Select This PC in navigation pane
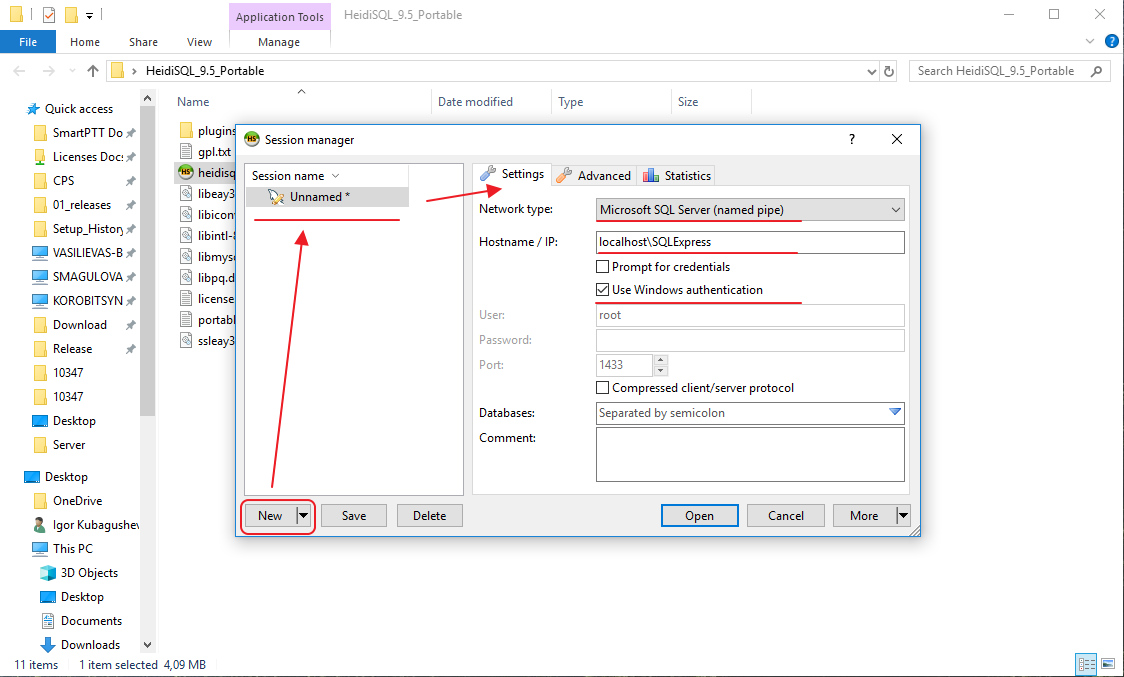The image size is (1124, 677). [x=72, y=549]
